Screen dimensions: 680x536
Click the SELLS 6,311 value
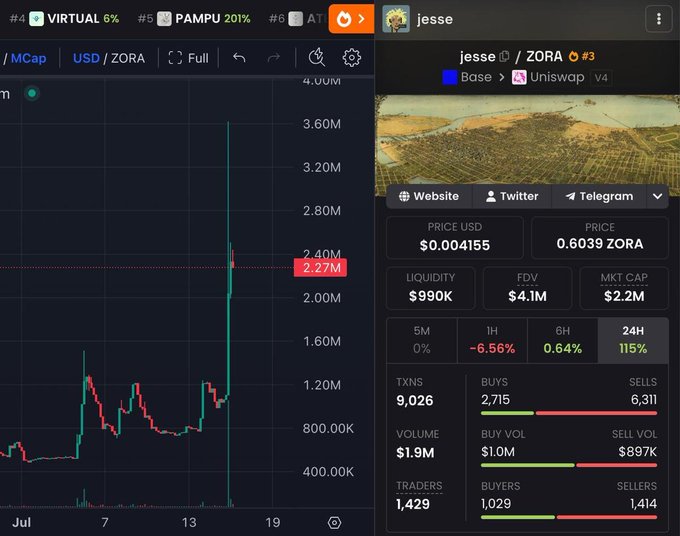(x=644, y=399)
